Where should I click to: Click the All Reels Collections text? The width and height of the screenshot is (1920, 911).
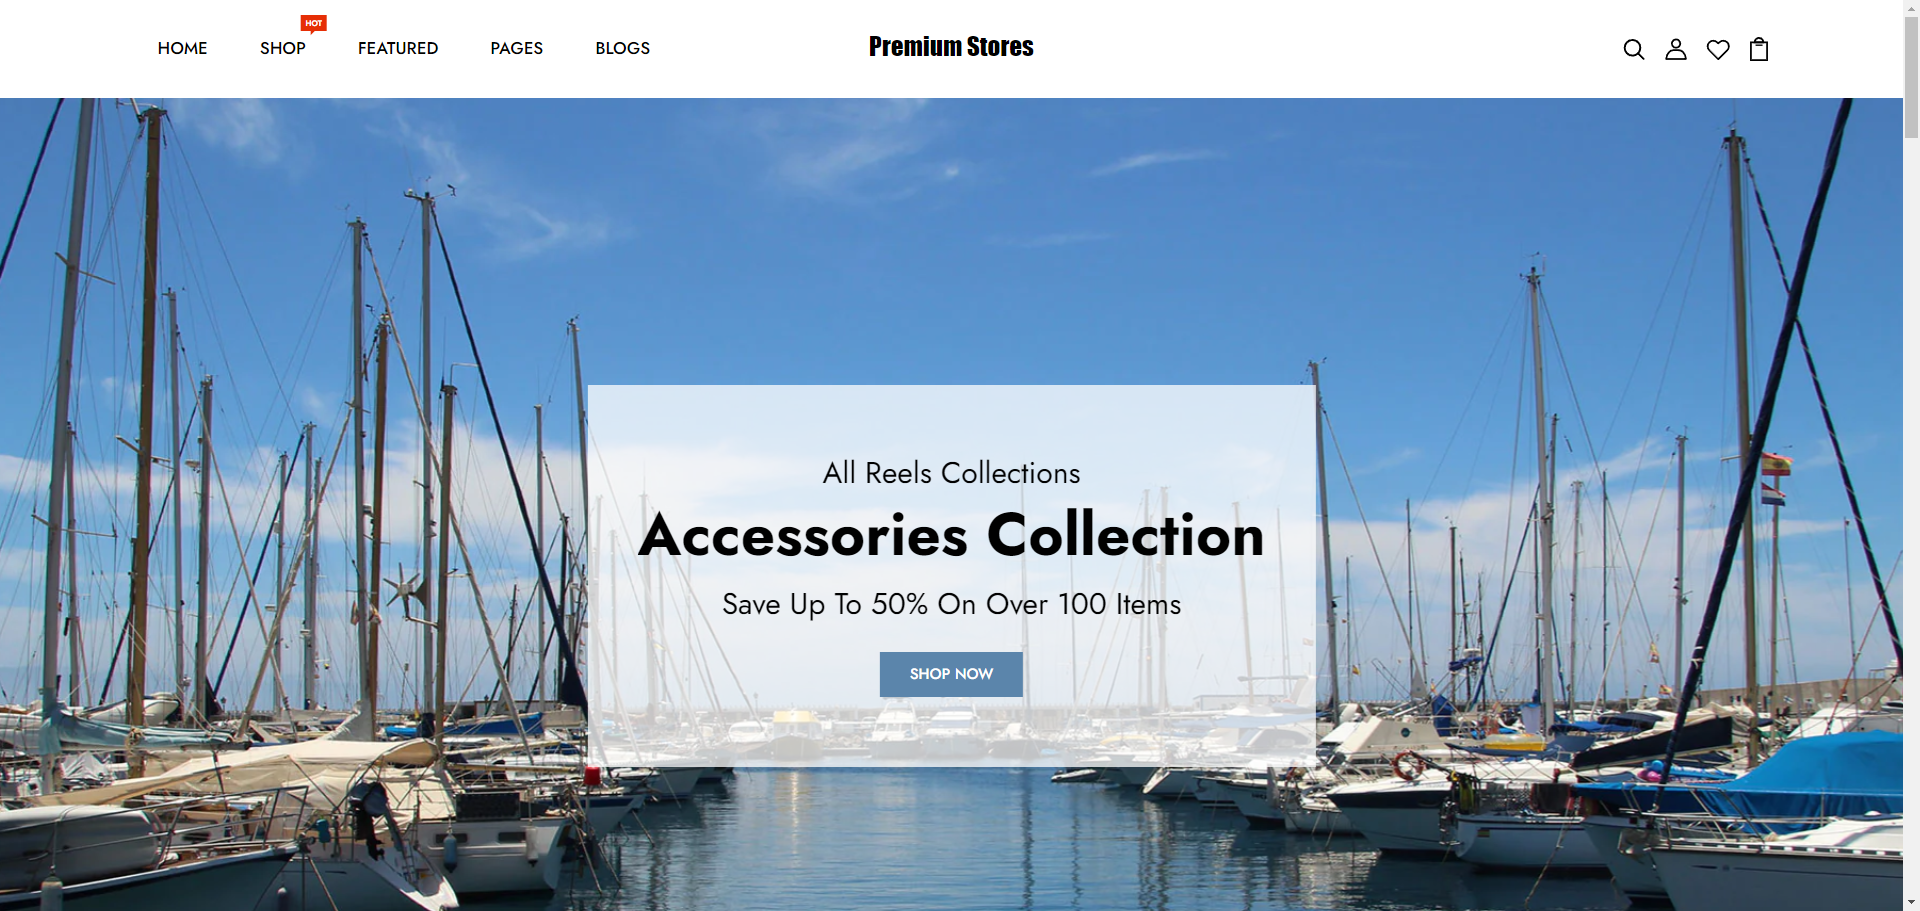tap(951, 473)
